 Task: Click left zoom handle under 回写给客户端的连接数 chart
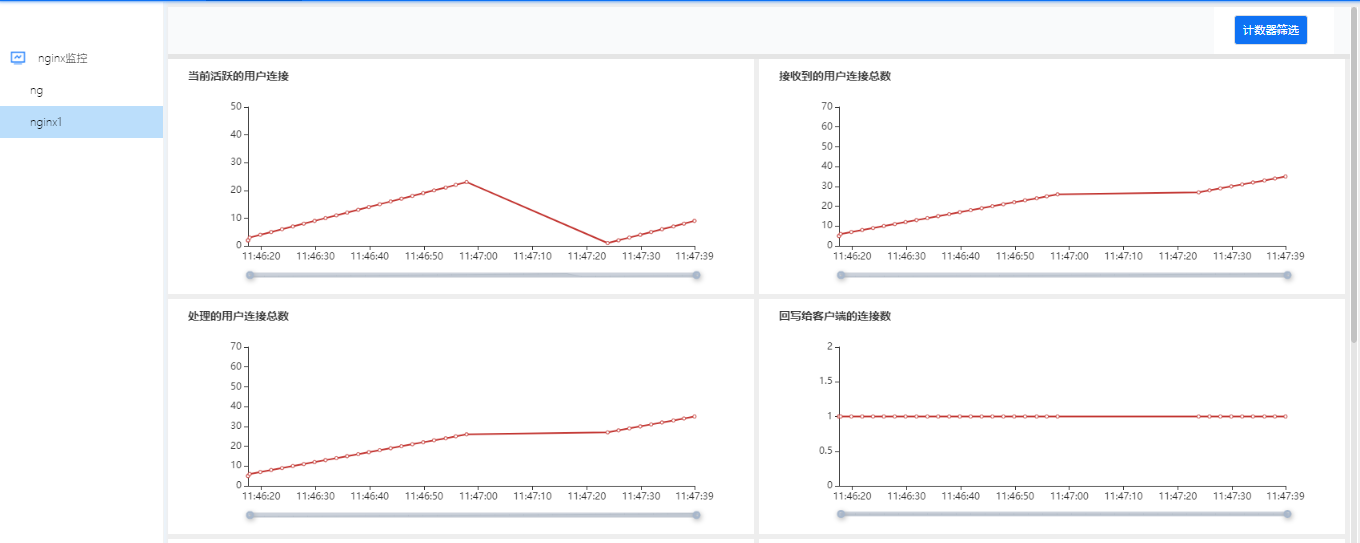point(841,514)
